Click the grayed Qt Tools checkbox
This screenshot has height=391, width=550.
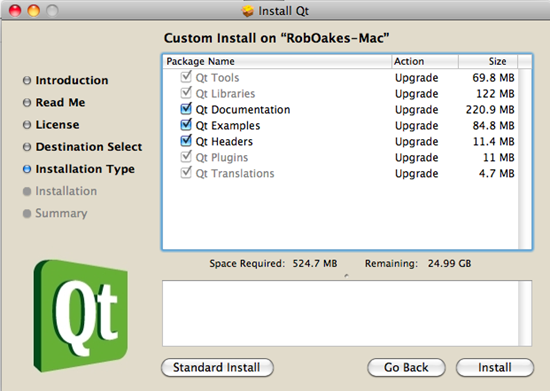click(186, 77)
